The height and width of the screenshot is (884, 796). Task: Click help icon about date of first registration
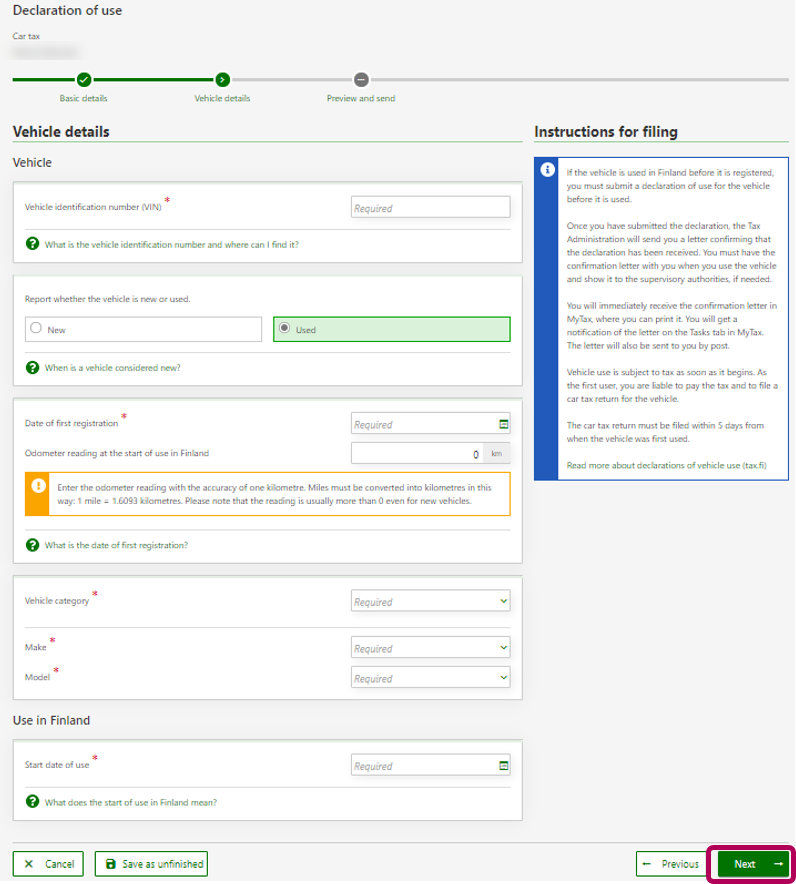pyautogui.click(x=32, y=545)
